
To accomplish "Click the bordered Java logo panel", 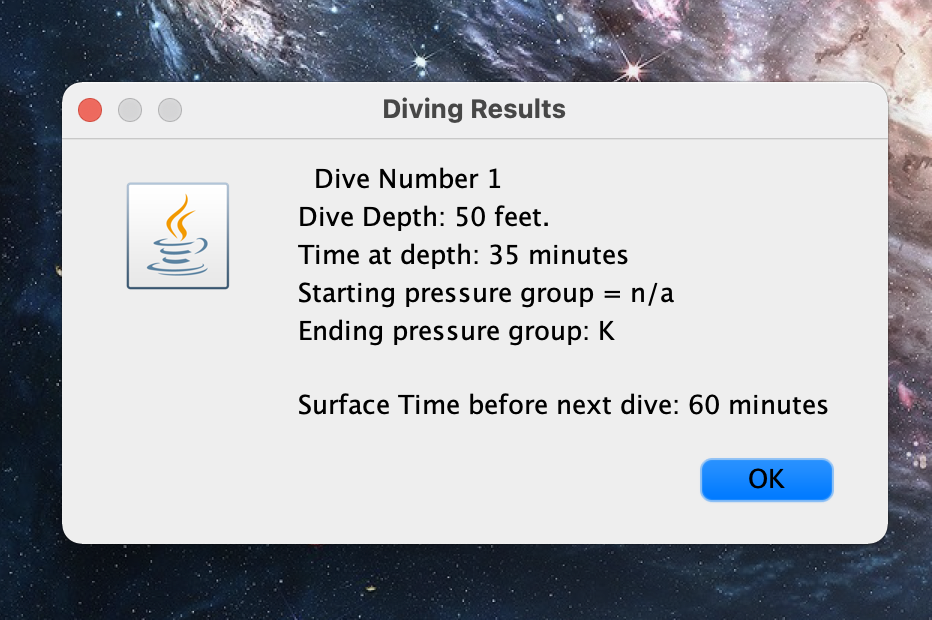I will pos(177,235).
